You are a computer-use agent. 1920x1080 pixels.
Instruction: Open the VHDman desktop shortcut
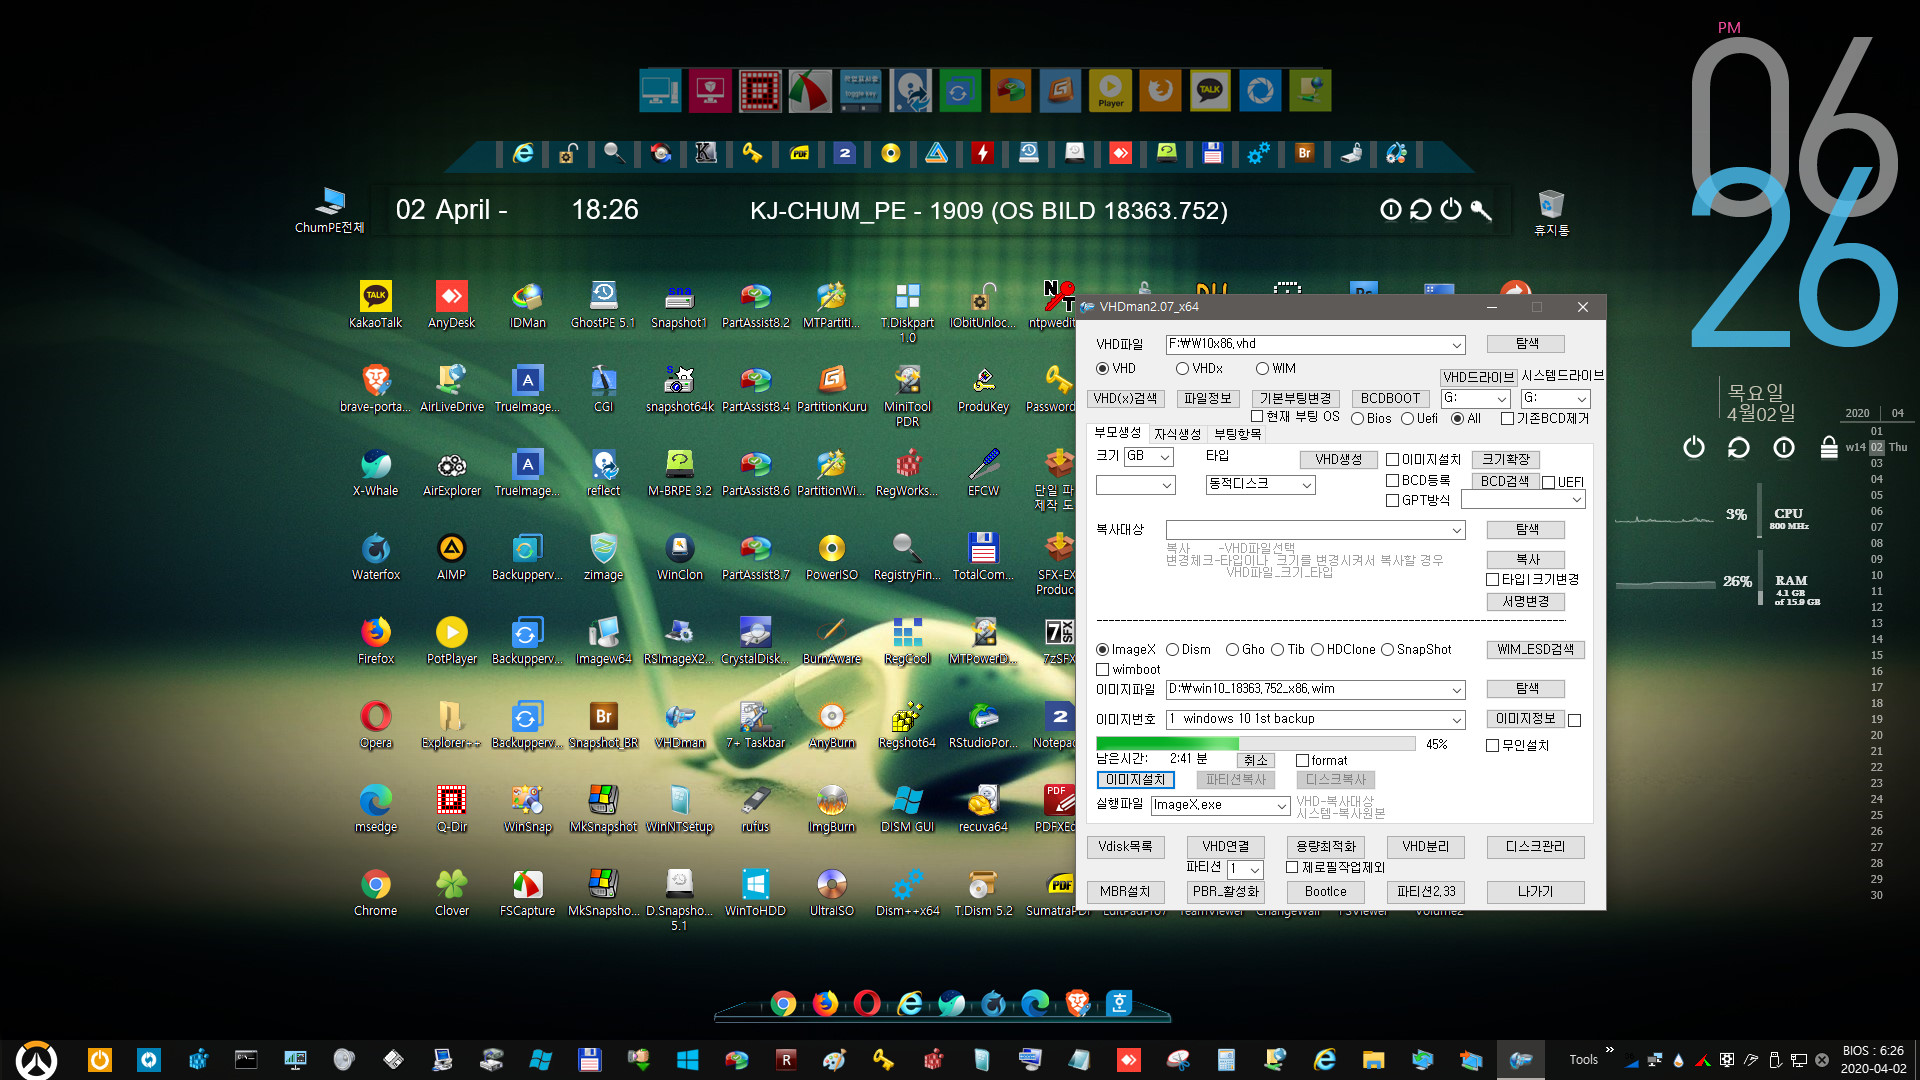tap(679, 724)
